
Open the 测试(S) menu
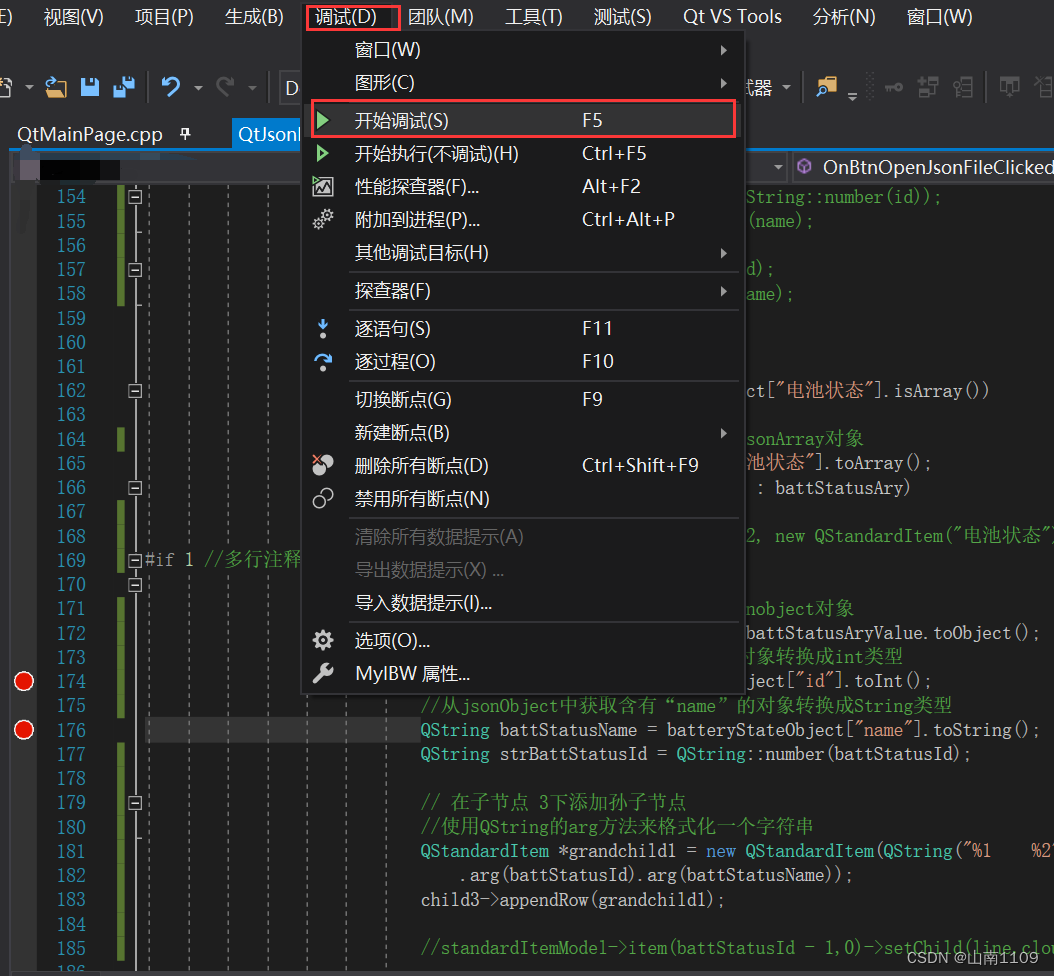pos(622,17)
